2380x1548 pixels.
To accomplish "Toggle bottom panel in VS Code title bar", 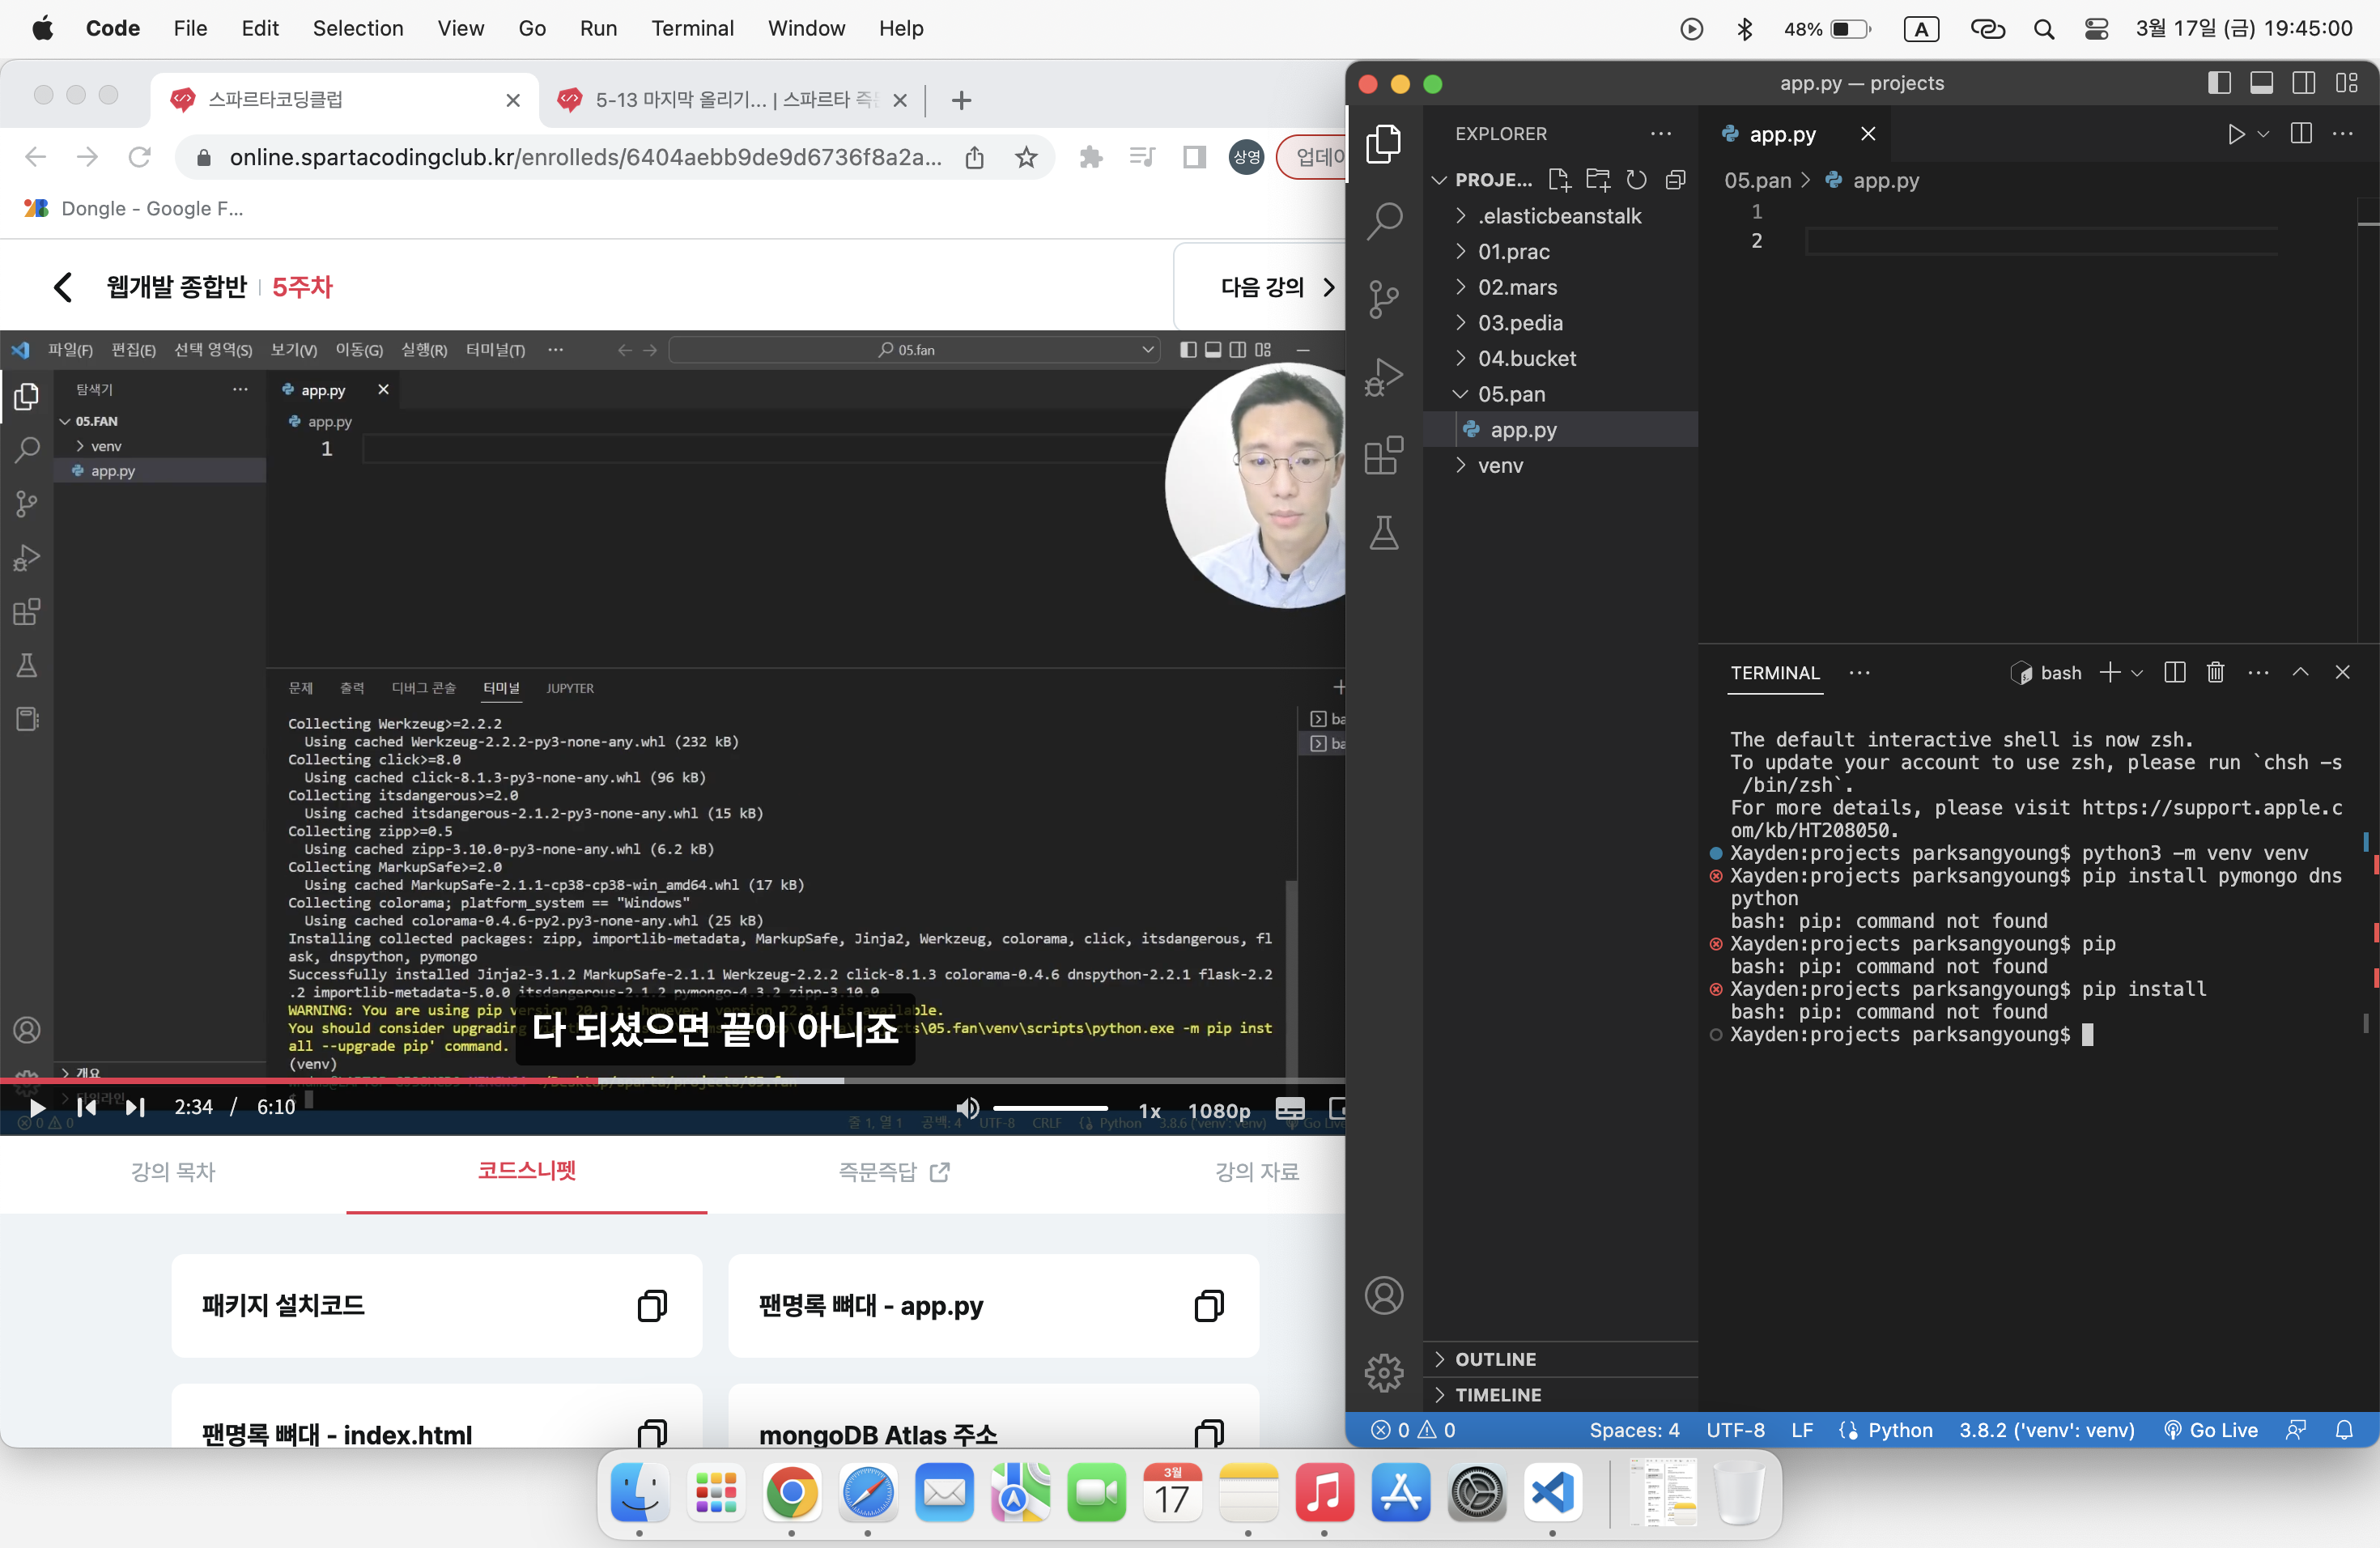I will pos(2261,83).
